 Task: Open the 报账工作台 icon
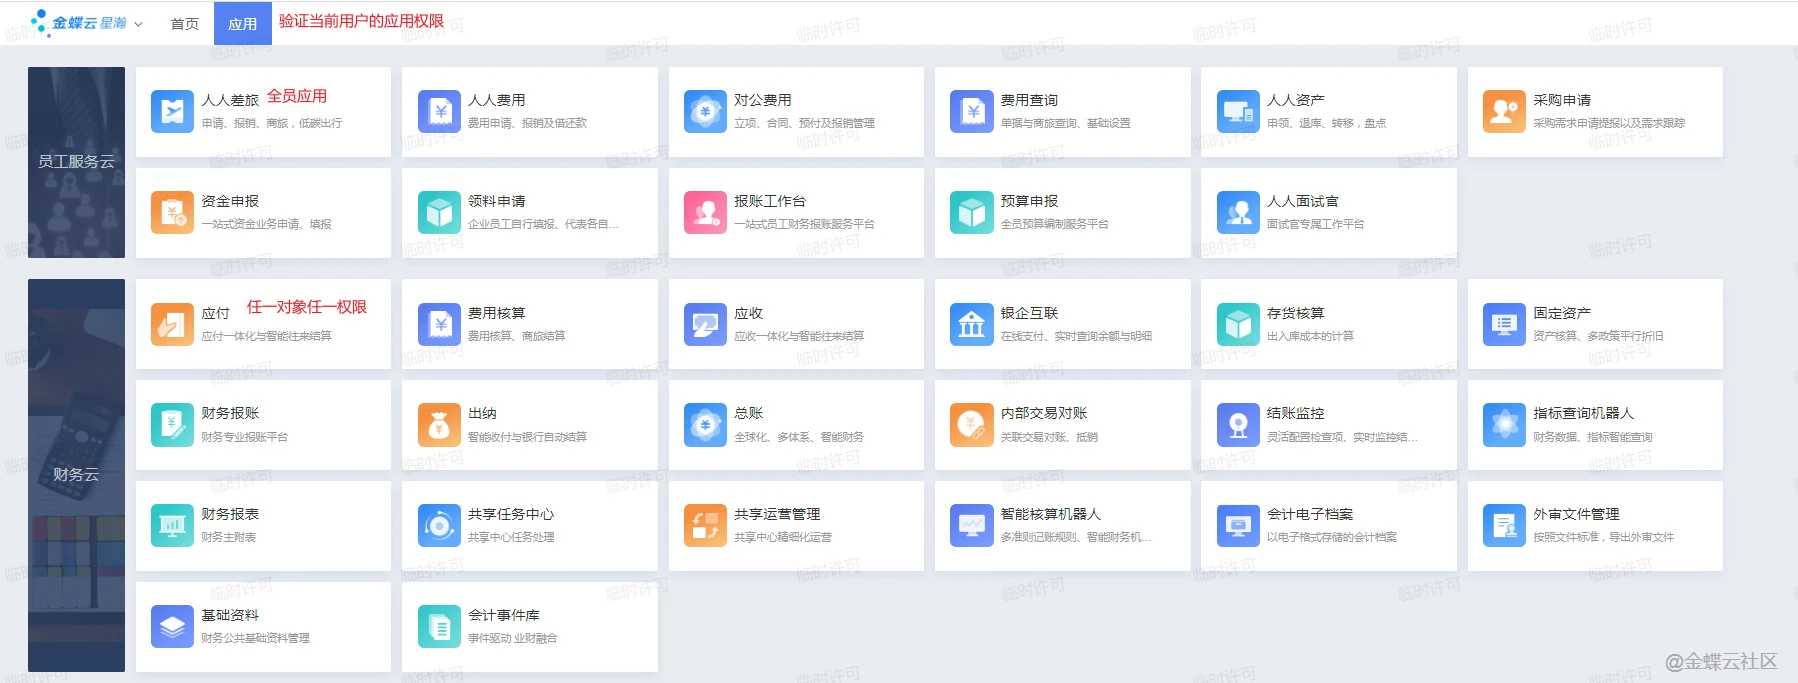point(705,212)
